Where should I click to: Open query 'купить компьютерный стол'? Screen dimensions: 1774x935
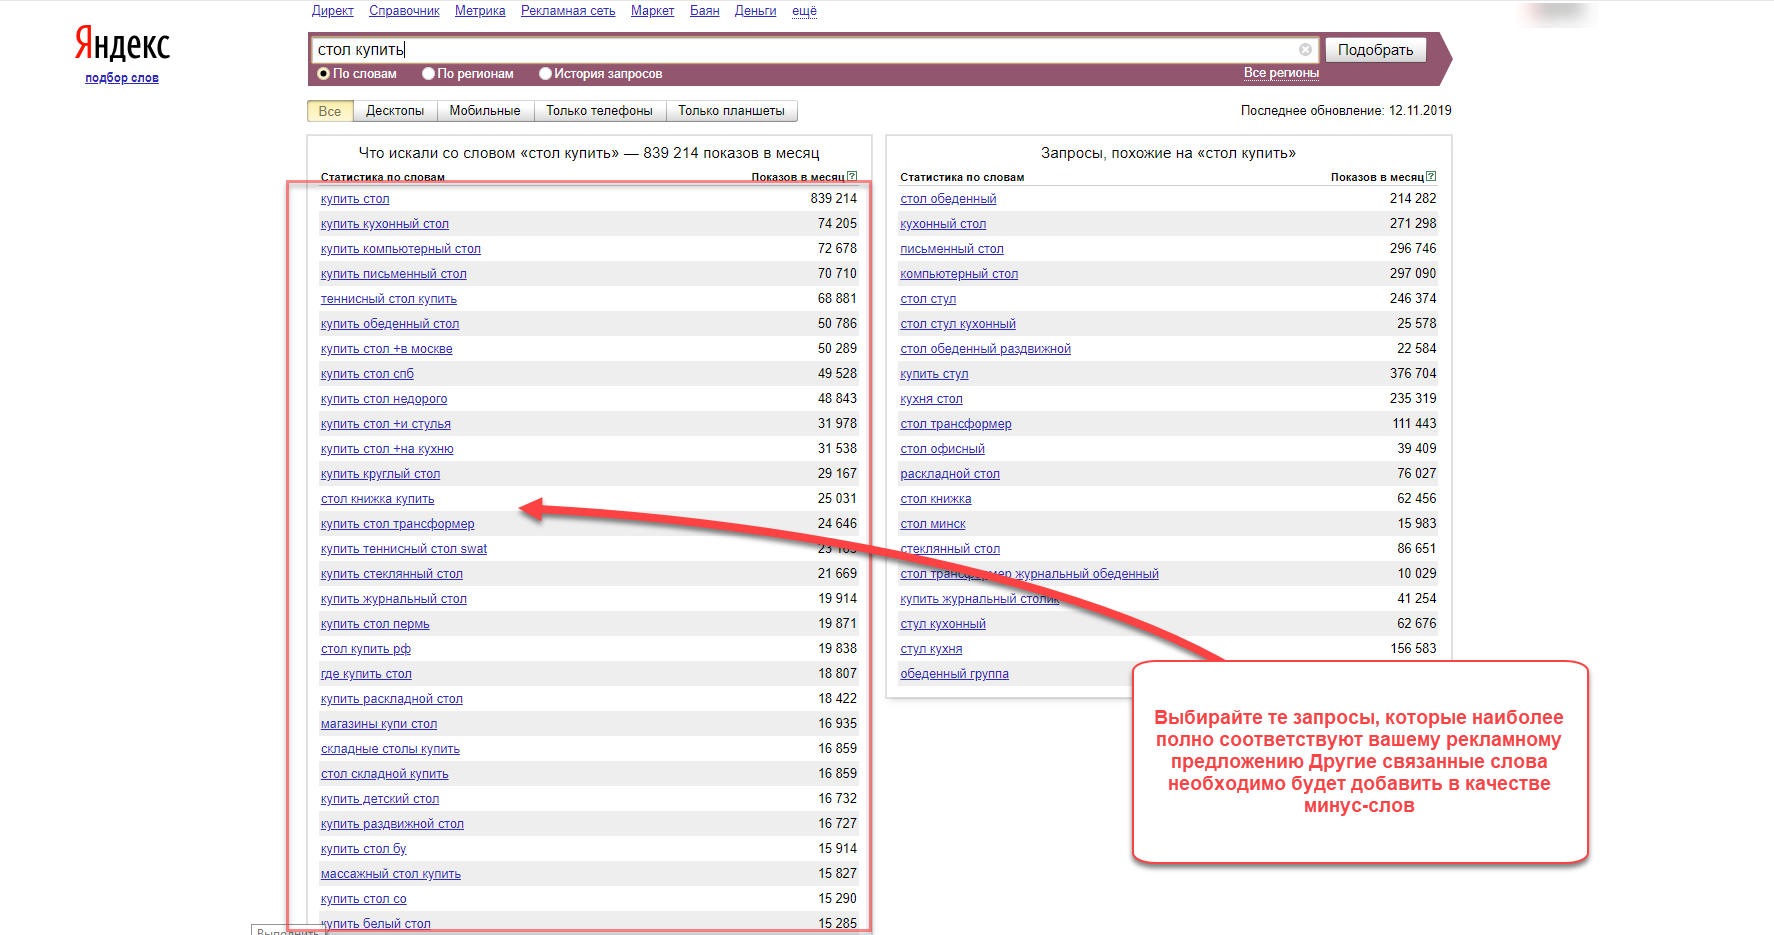[x=401, y=249]
